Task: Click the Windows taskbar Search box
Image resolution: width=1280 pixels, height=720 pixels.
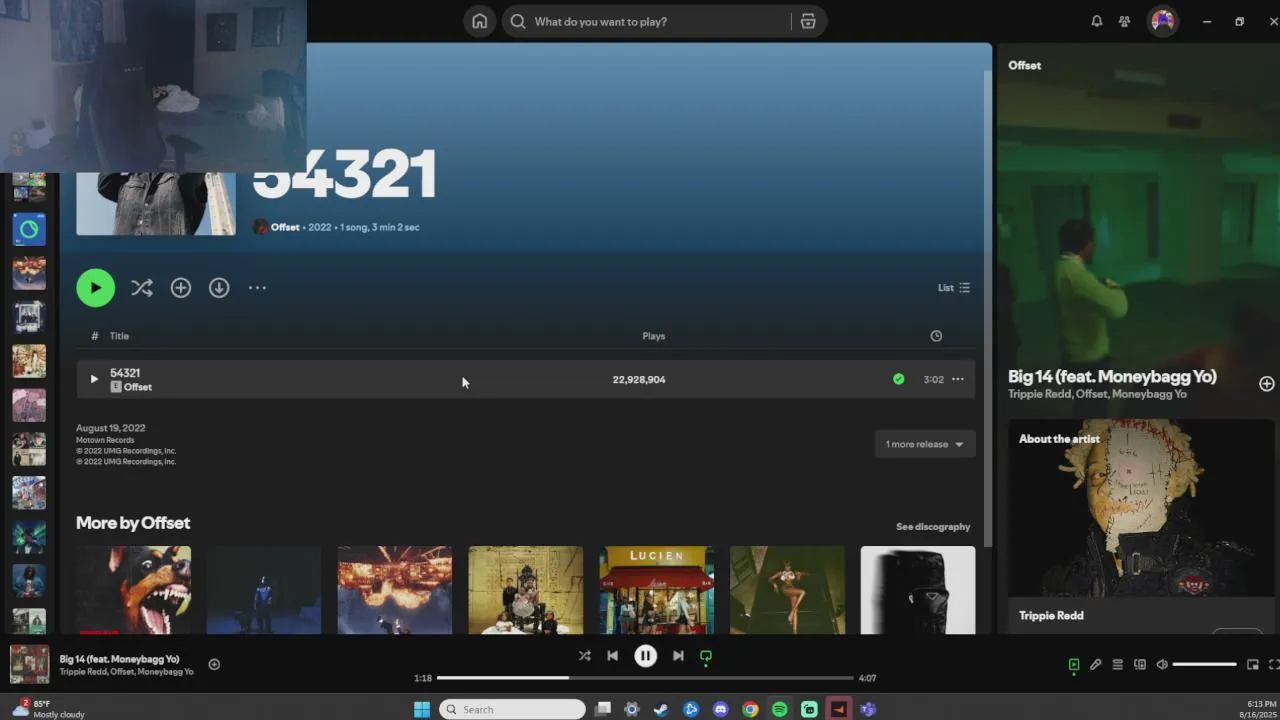Action: click(512, 709)
